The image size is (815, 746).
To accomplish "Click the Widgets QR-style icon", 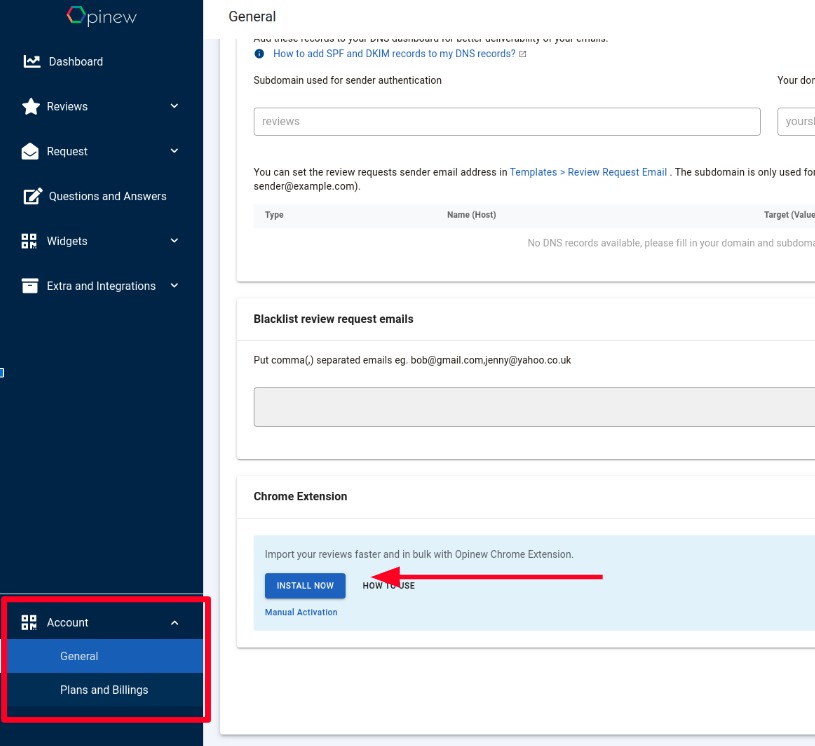I will coord(29,241).
